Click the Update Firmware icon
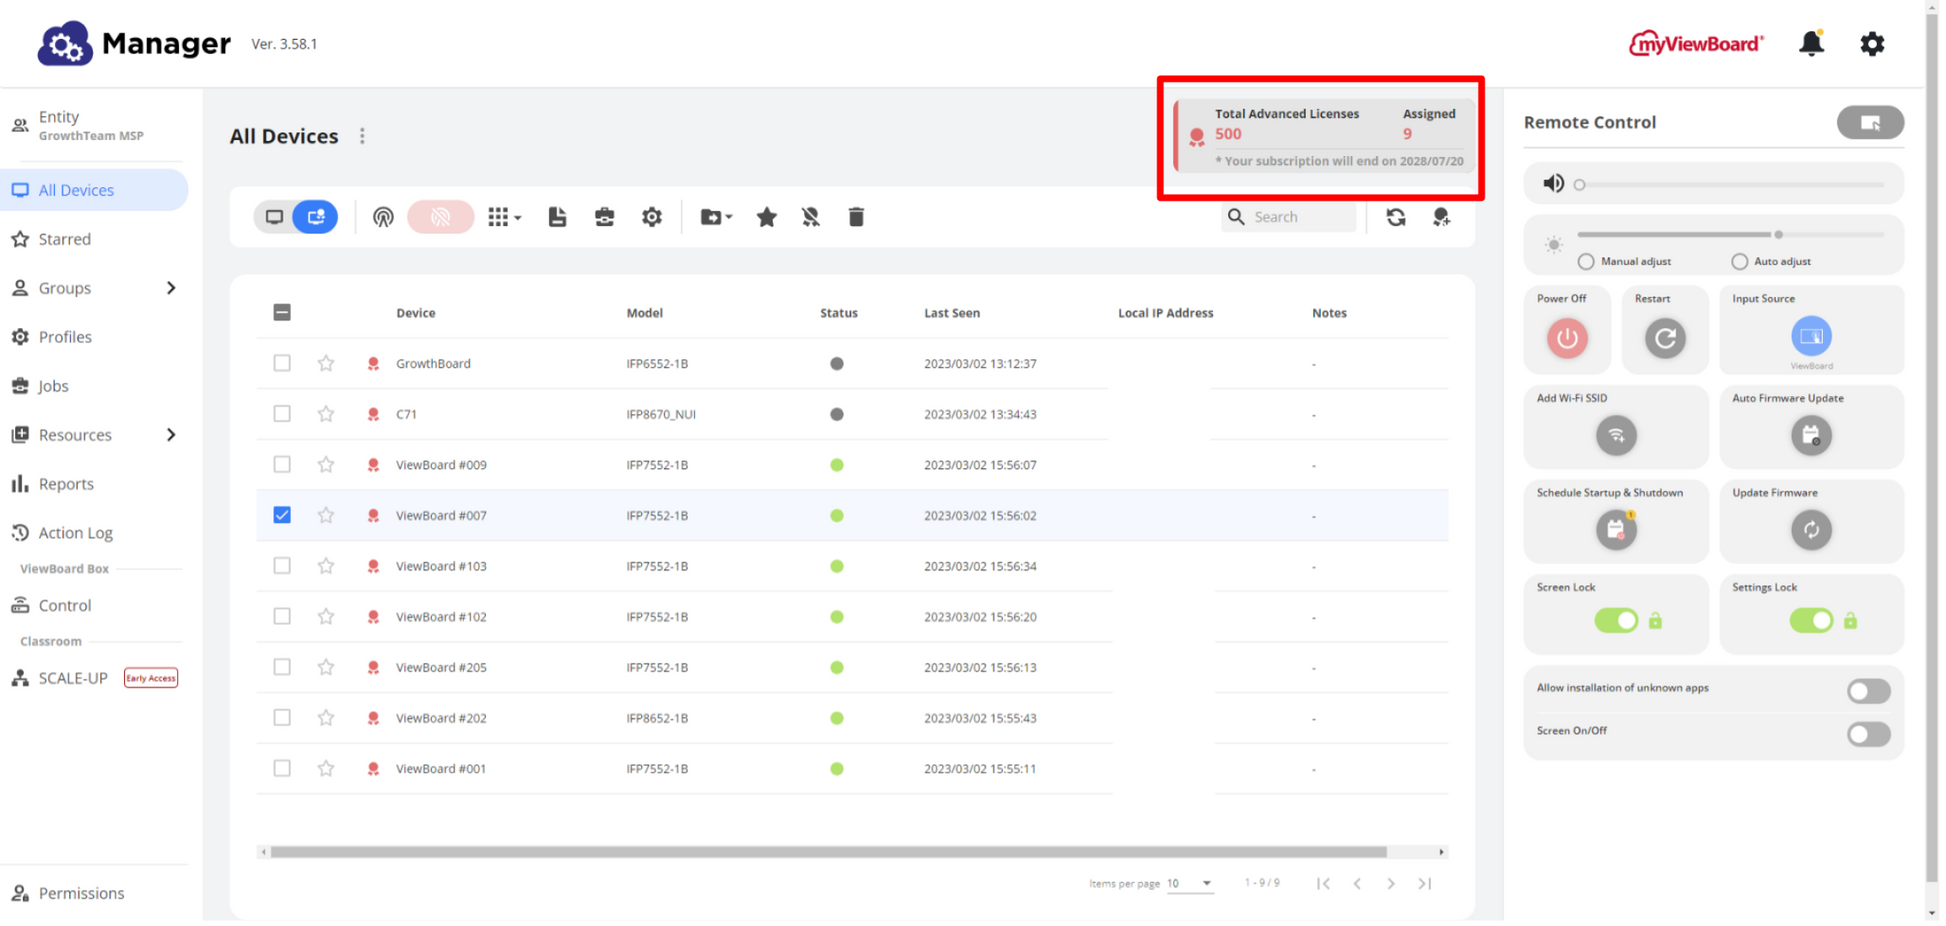This screenshot has width=1946, height=926. click(x=1811, y=530)
